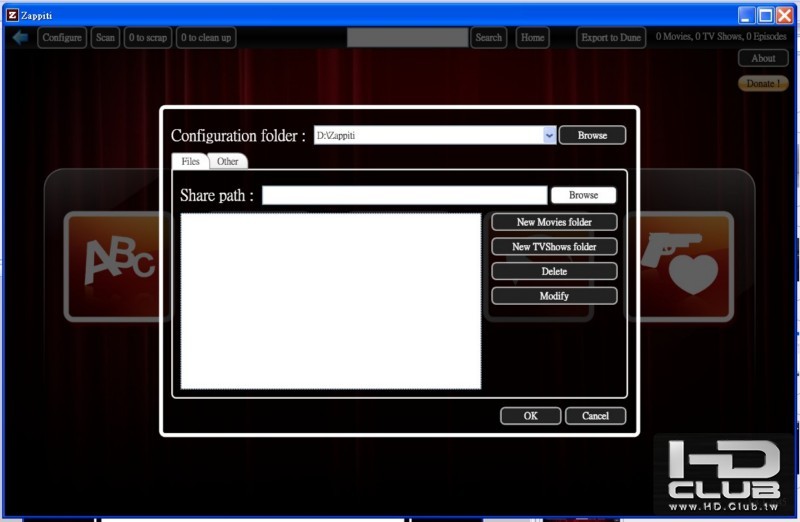Viewport: 800px width, 522px height.
Task: Go to the Home view
Action: (532, 38)
